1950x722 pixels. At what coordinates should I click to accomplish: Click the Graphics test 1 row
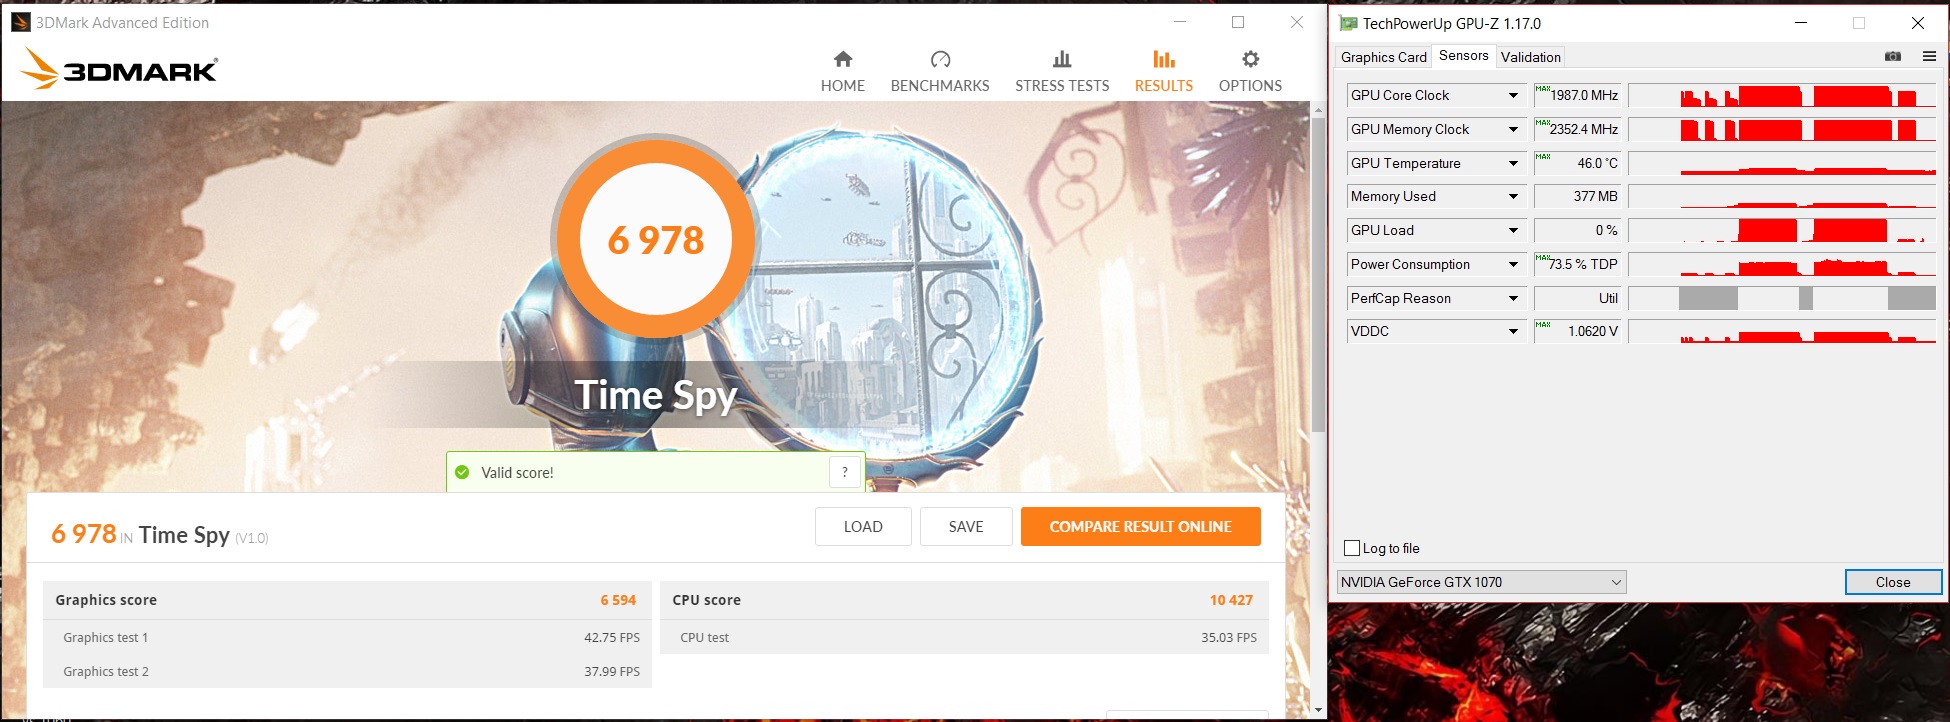[x=347, y=638]
